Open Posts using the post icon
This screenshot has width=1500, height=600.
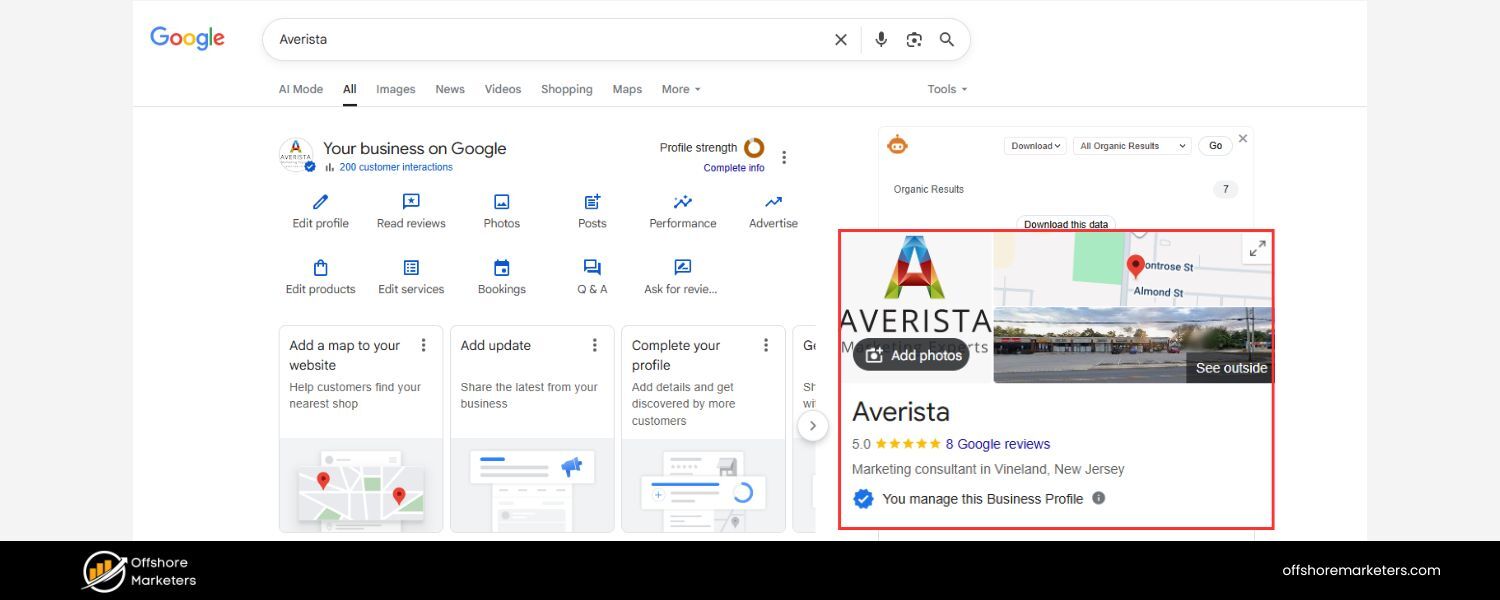coord(591,201)
